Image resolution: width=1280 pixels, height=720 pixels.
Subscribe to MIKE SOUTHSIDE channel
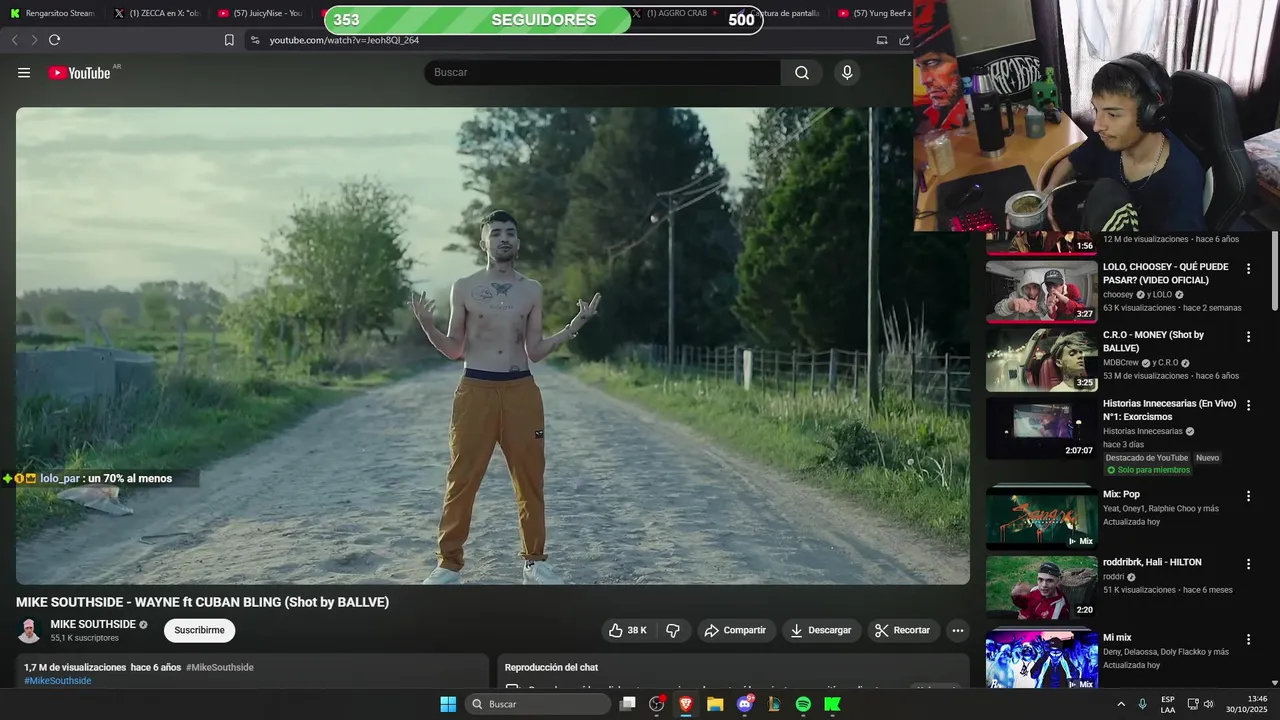pos(199,630)
